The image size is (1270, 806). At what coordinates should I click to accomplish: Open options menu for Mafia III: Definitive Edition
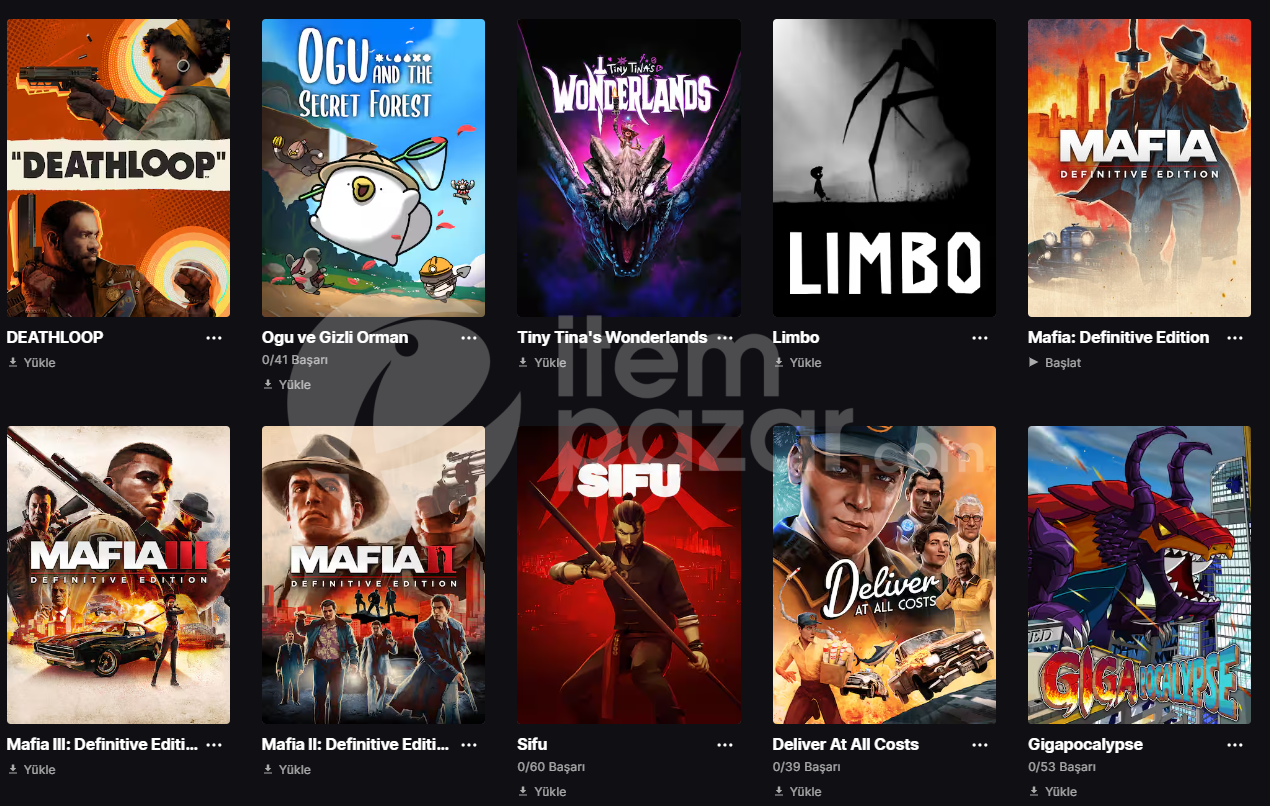214,745
